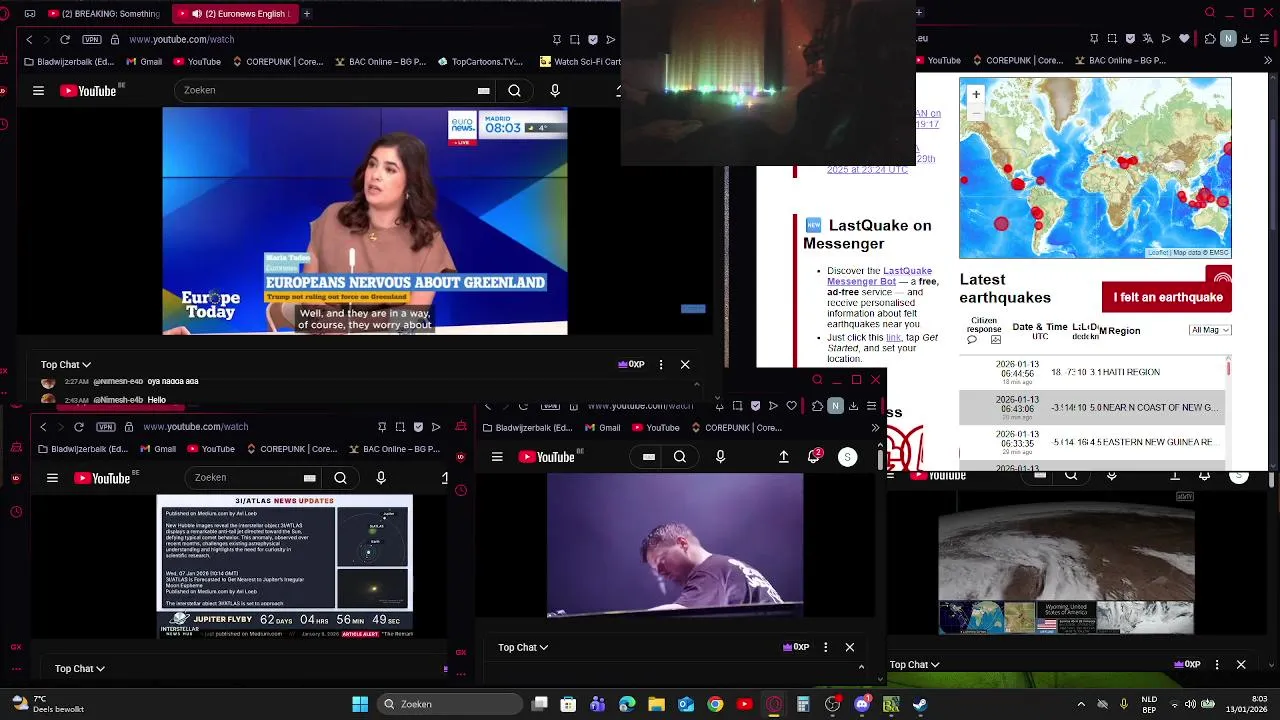
Task: Collapse chat arrow in DJ video window
Action: 861,667
